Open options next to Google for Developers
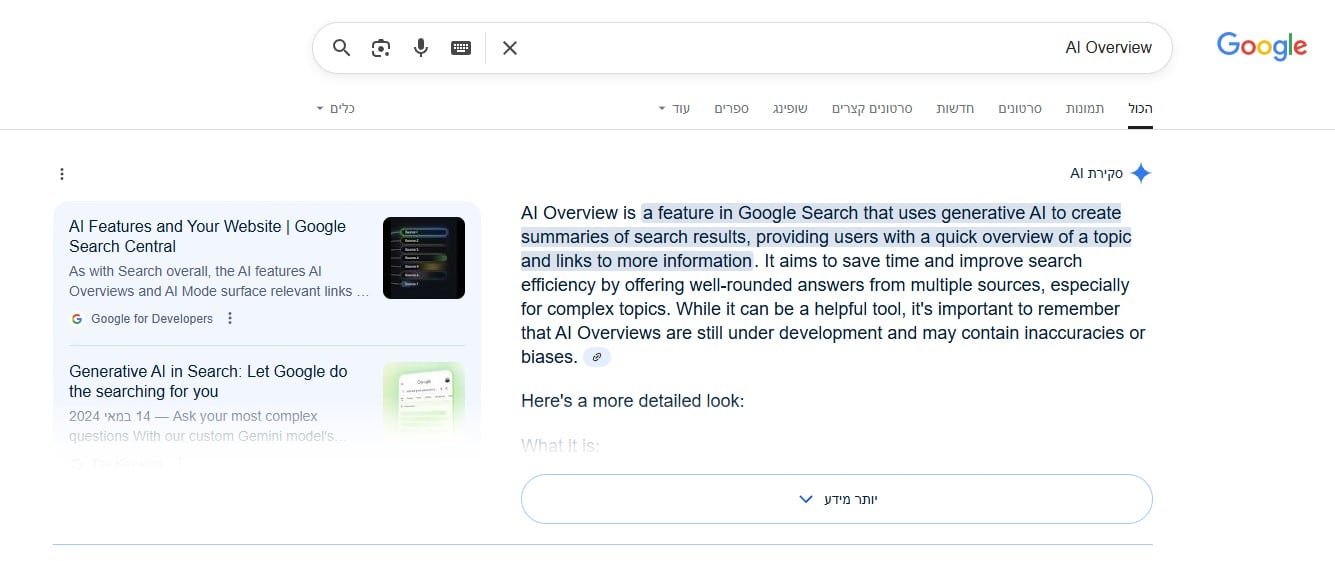The image size is (1335, 561). 230,319
